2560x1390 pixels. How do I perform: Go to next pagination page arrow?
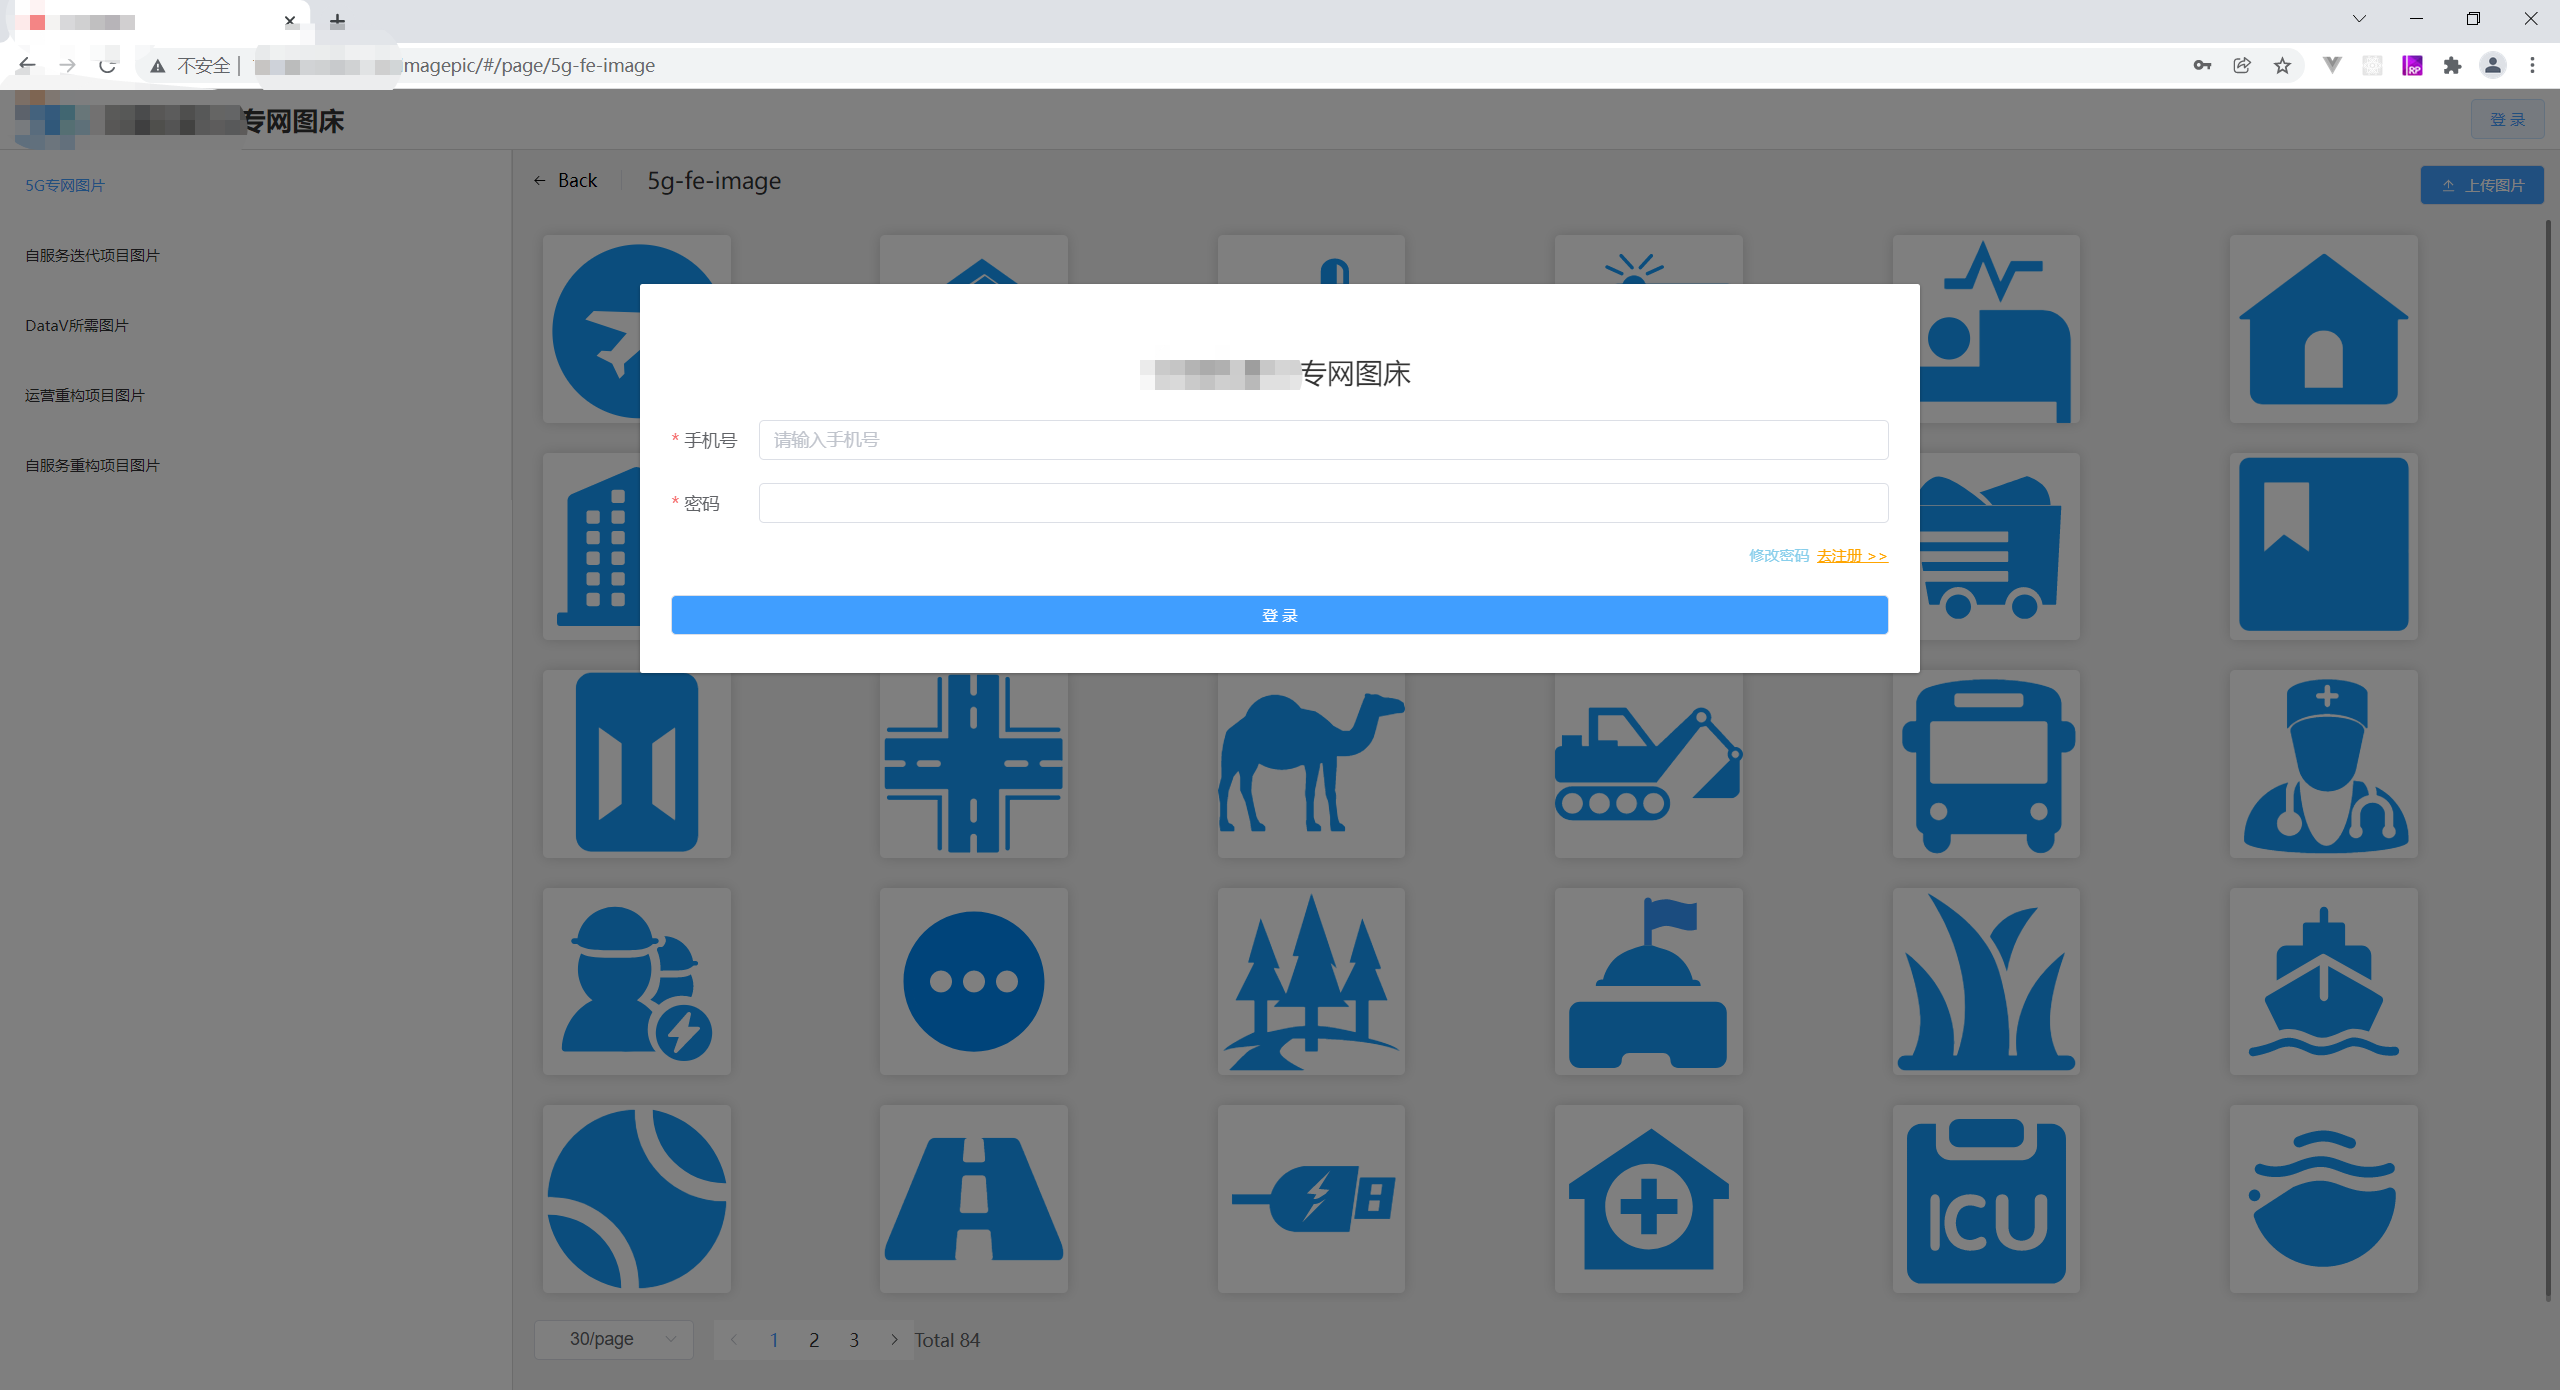coord(894,1339)
